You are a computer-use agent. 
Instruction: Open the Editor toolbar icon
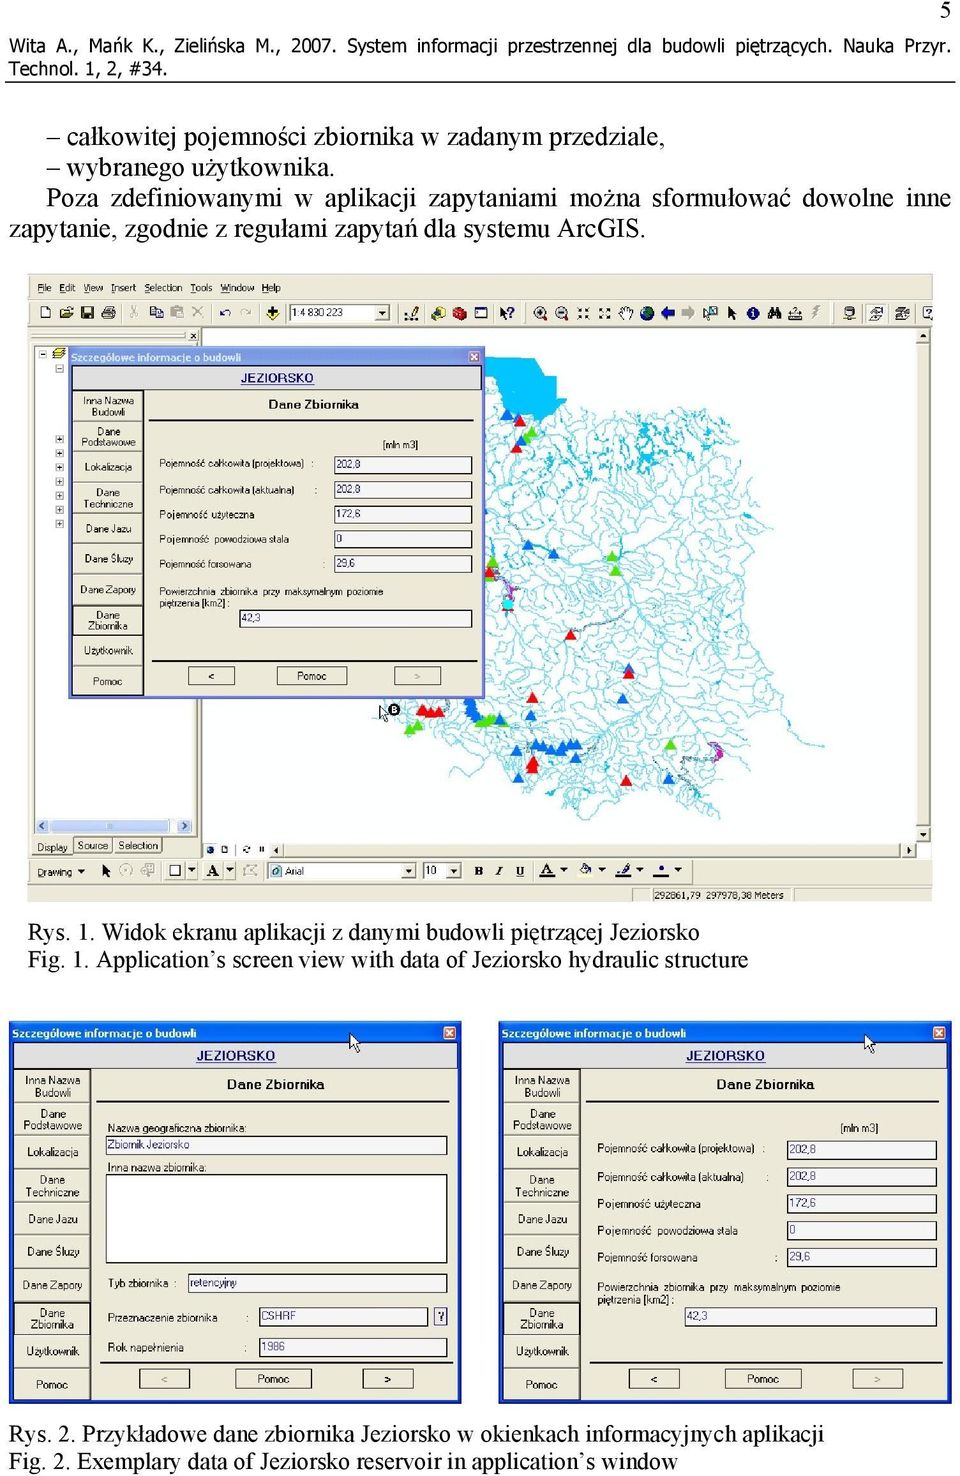pyautogui.click(x=411, y=313)
